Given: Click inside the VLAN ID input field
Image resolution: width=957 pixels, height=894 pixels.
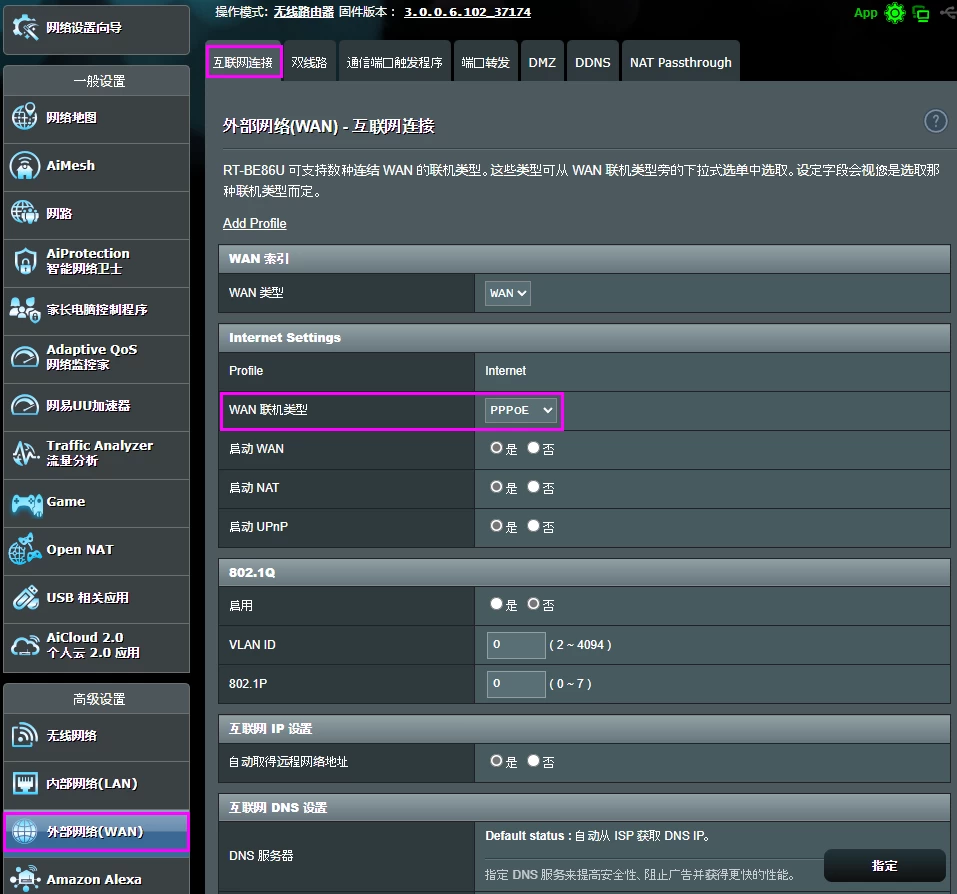Looking at the screenshot, I should point(515,645).
